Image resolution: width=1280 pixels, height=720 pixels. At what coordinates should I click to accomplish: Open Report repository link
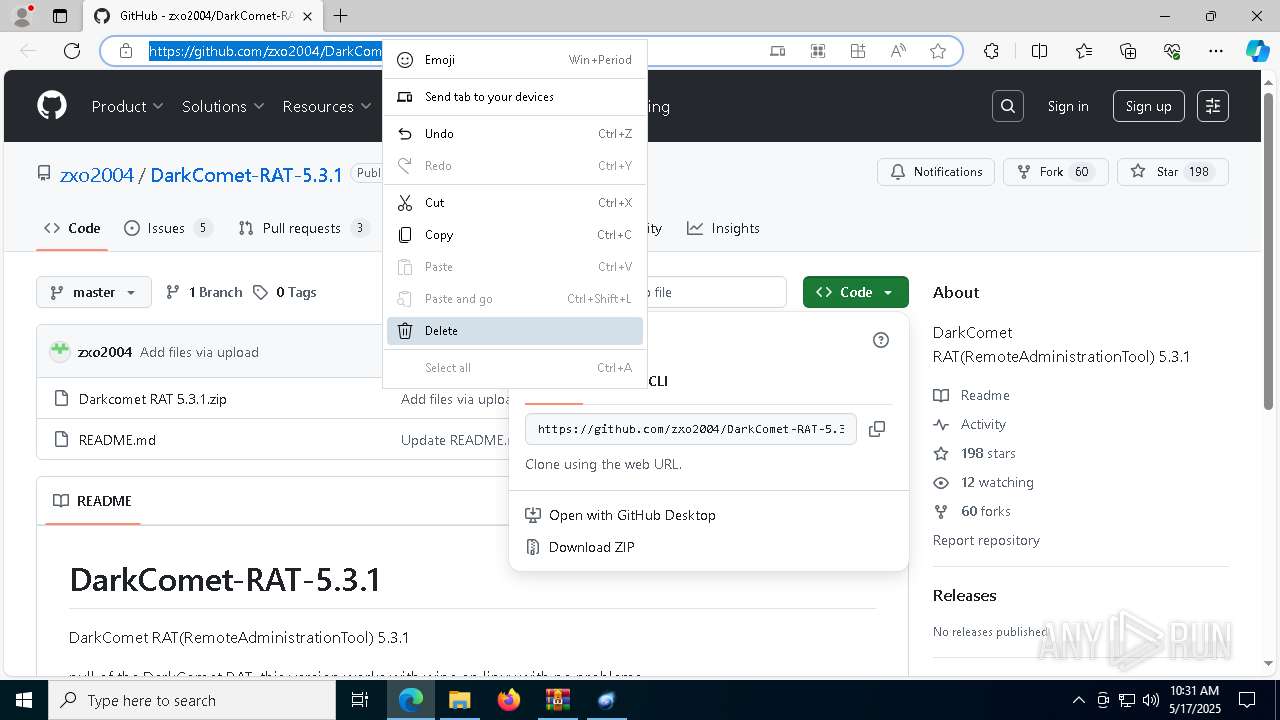click(x=986, y=540)
